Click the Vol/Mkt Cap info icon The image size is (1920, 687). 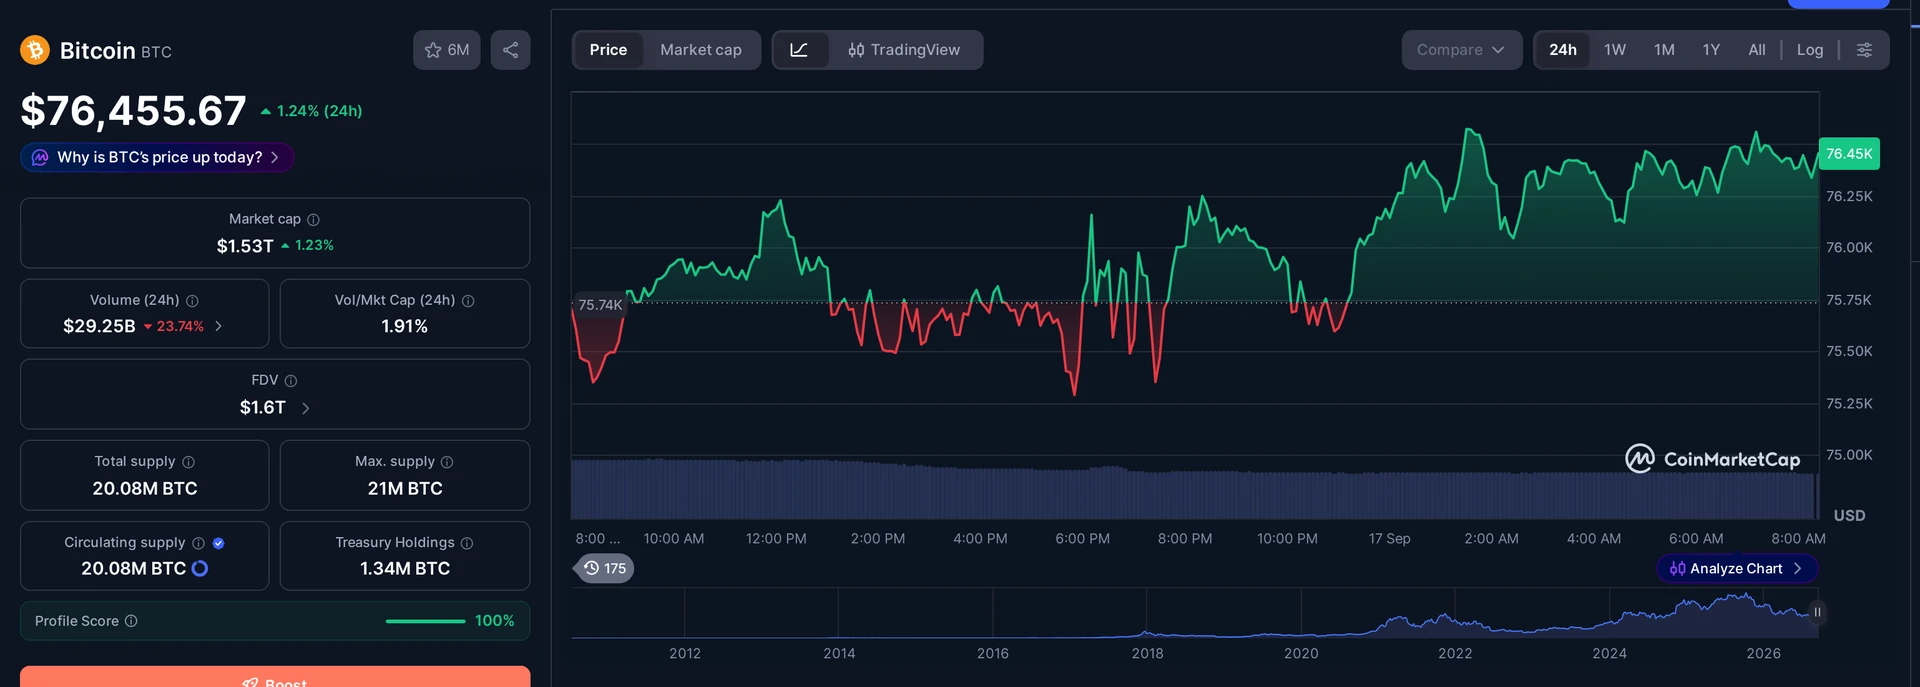coord(468,301)
